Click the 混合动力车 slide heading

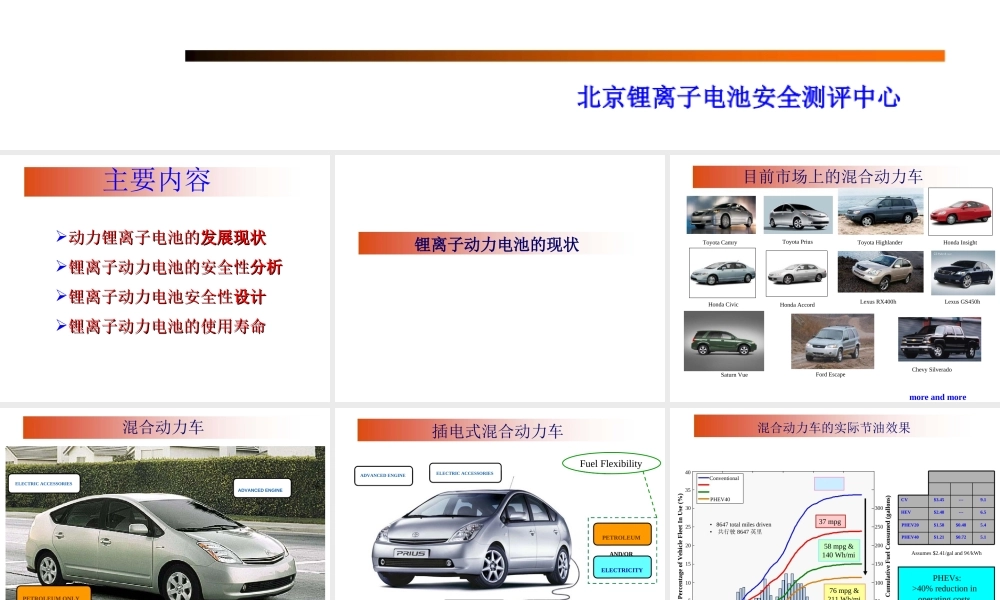(x=163, y=427)
